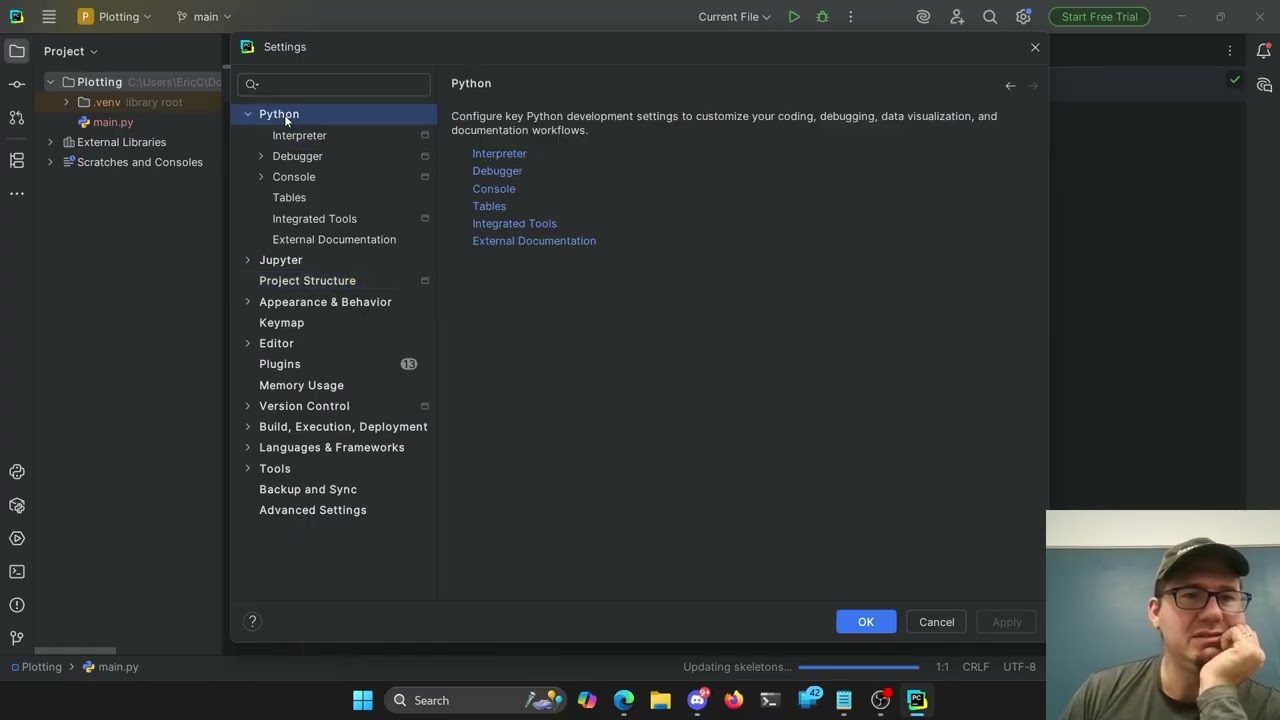Expand the Debugger settings node

[x=261, y=156]
